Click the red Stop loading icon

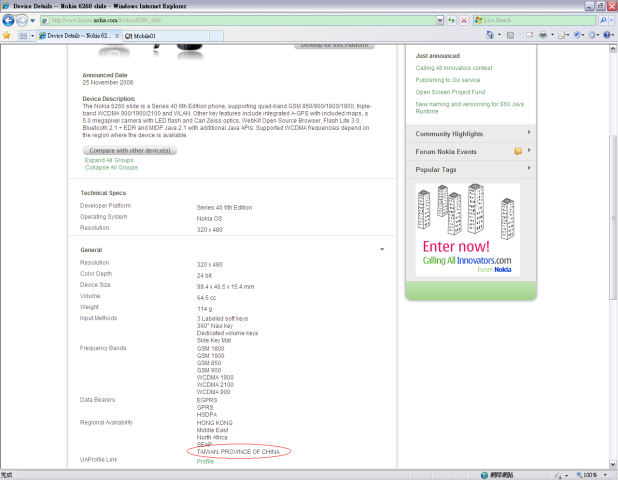coord(464,20)
